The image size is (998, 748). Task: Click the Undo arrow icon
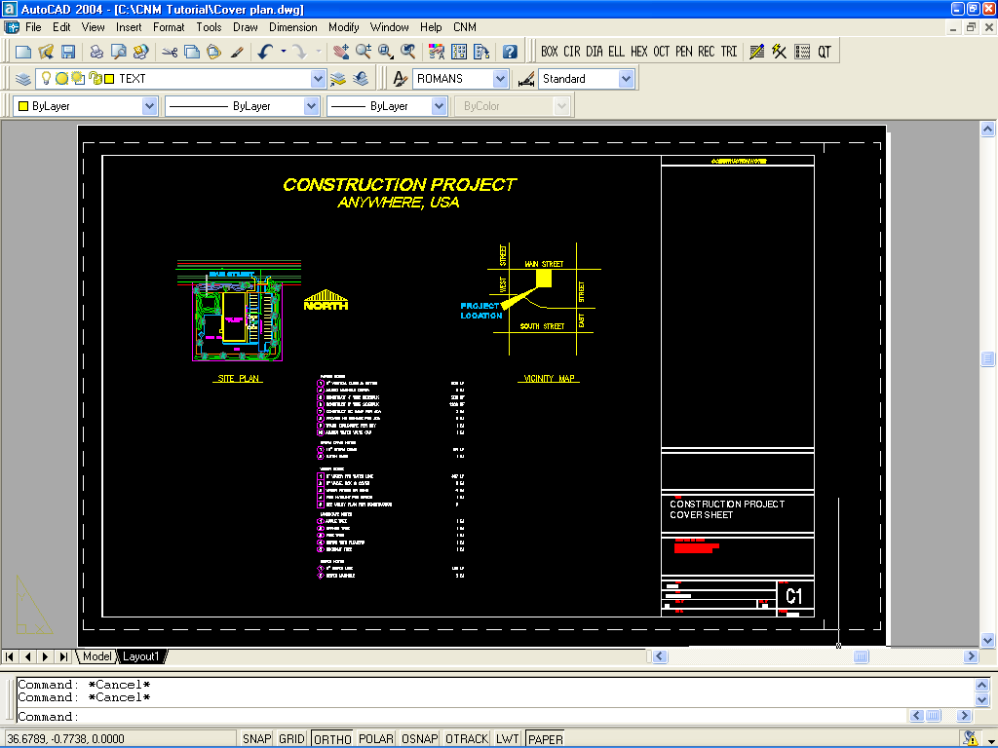coord(265,51)
